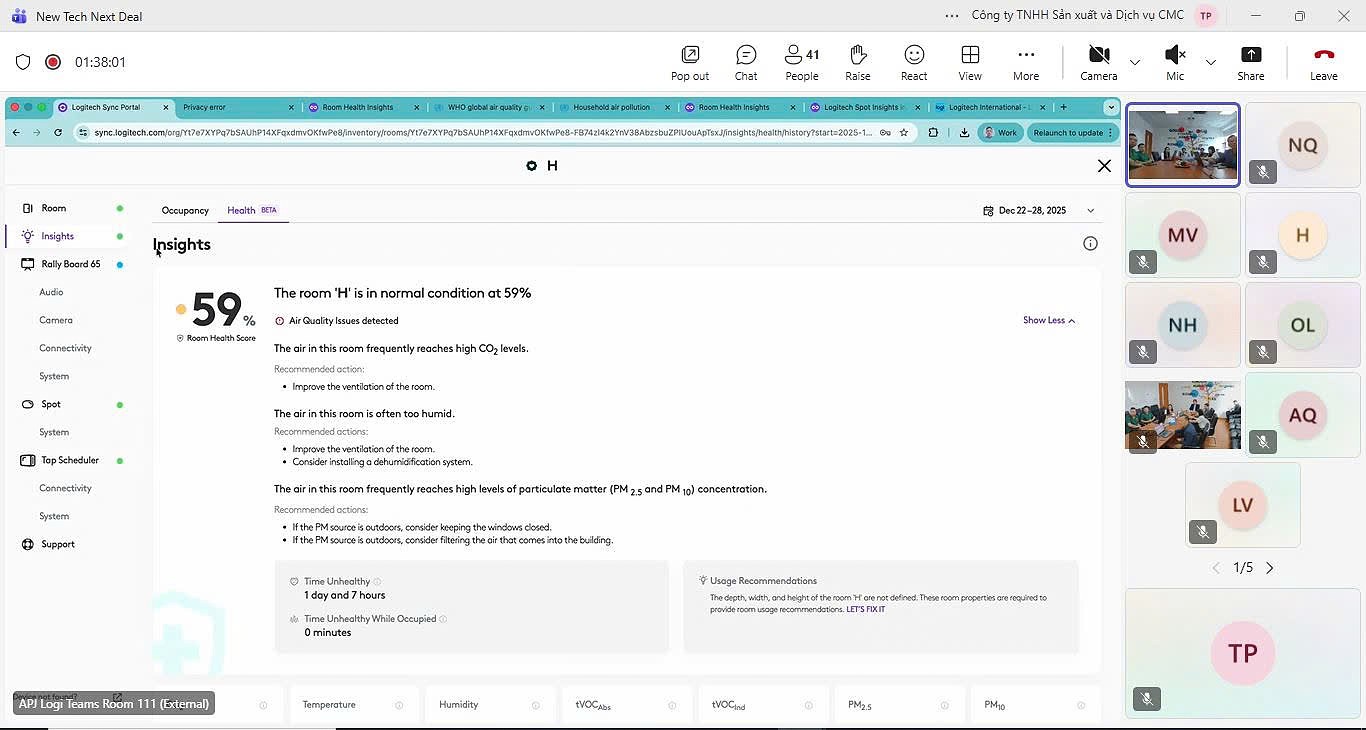Open the React emoji menu
Viewport: 1366px width, 730px height.
pos(913,62)
